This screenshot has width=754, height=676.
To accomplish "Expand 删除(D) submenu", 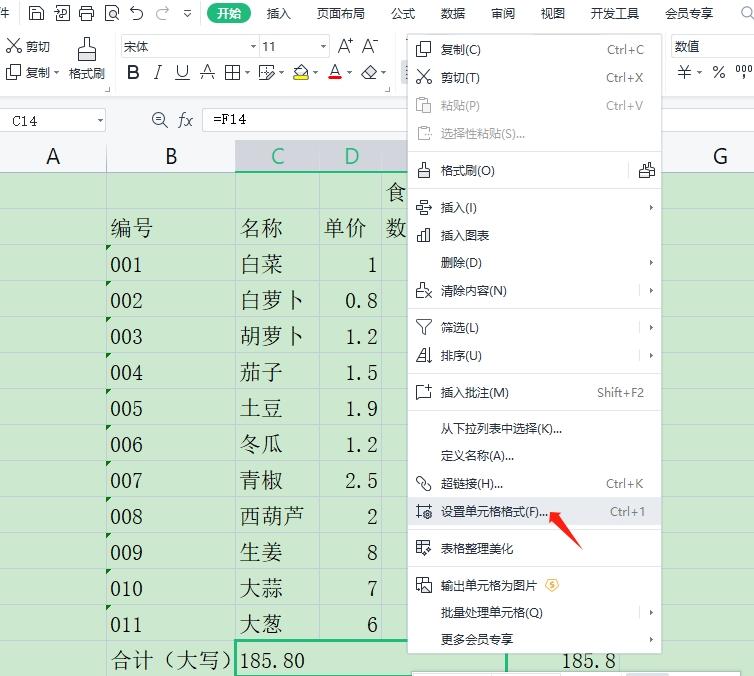I will pyautogui.click(x=534, y=263).
